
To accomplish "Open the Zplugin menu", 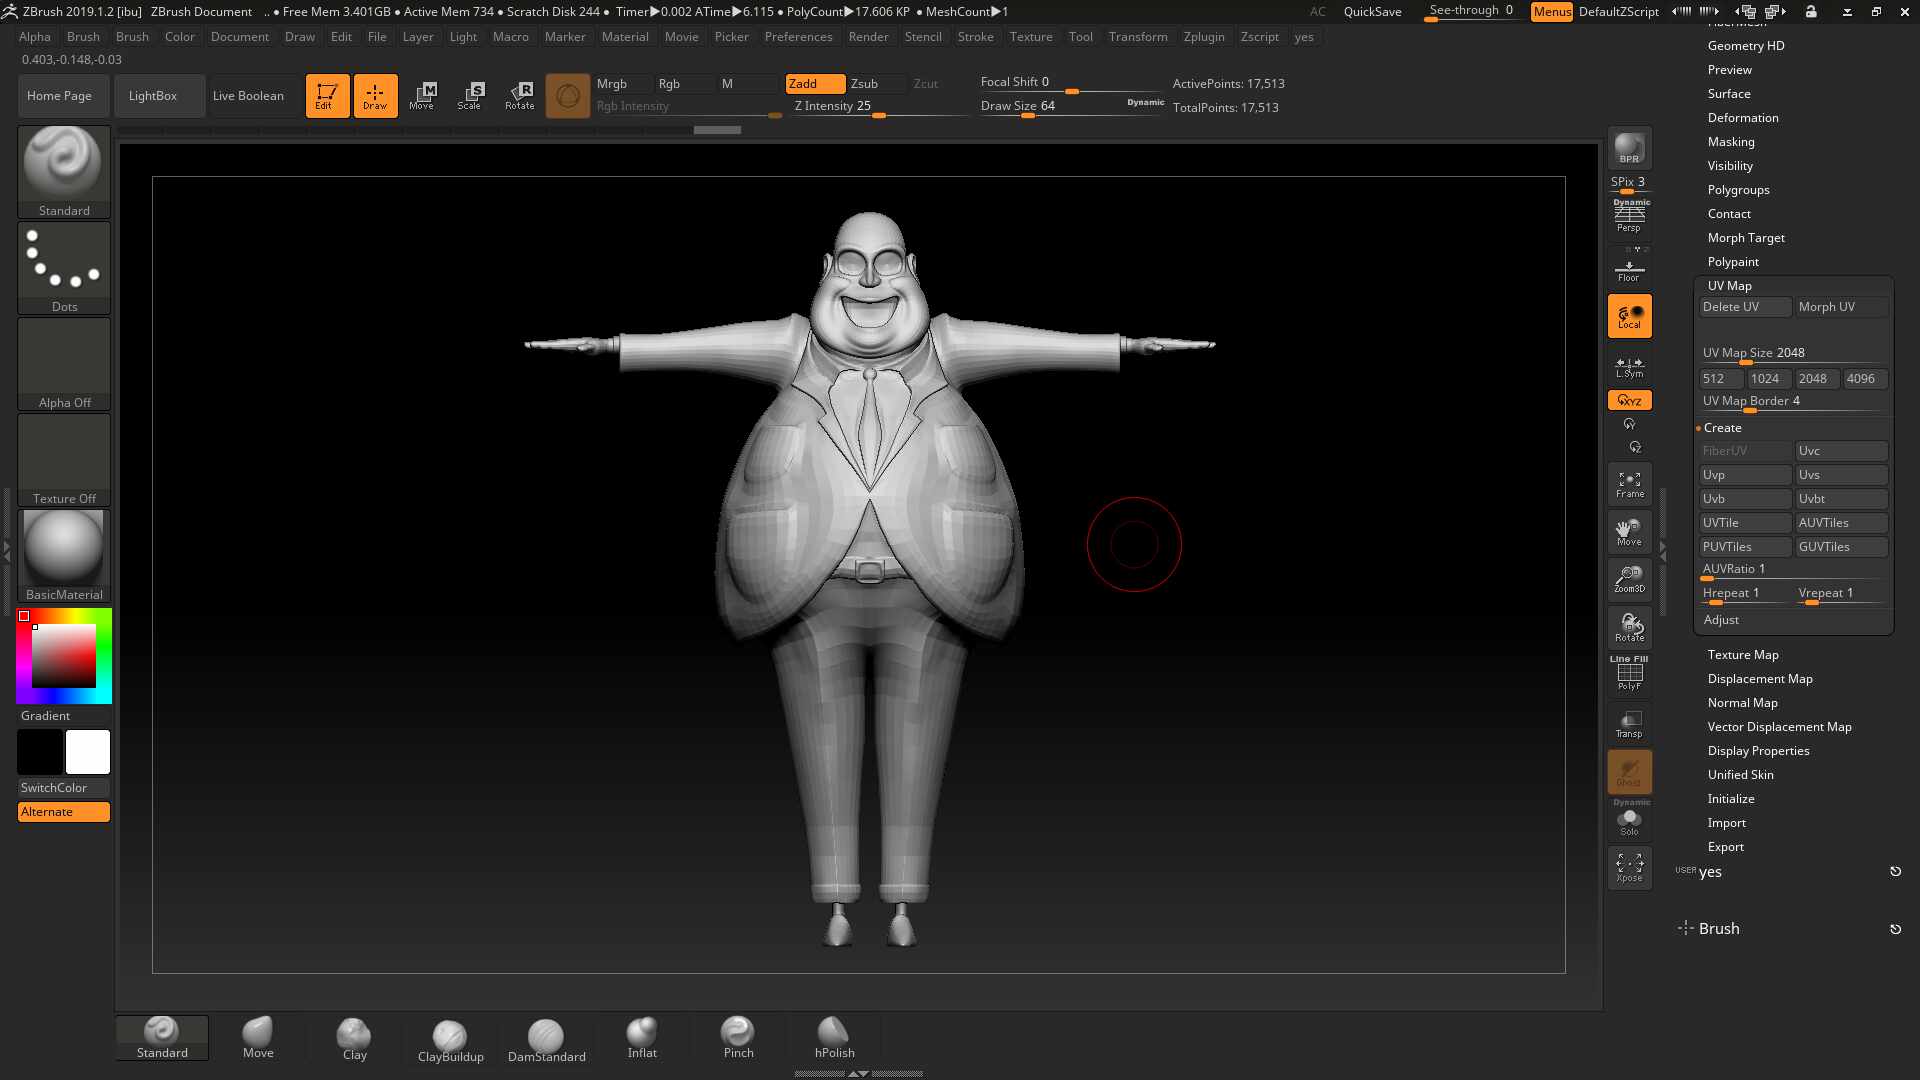I will (1204, 37).
